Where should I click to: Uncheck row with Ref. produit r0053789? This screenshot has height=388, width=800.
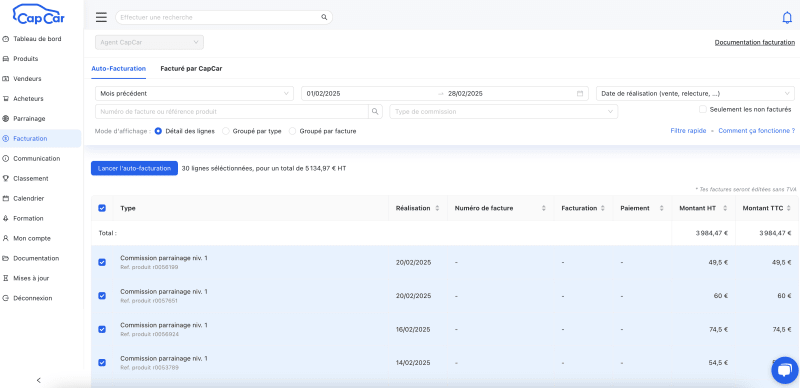(102, 362)
